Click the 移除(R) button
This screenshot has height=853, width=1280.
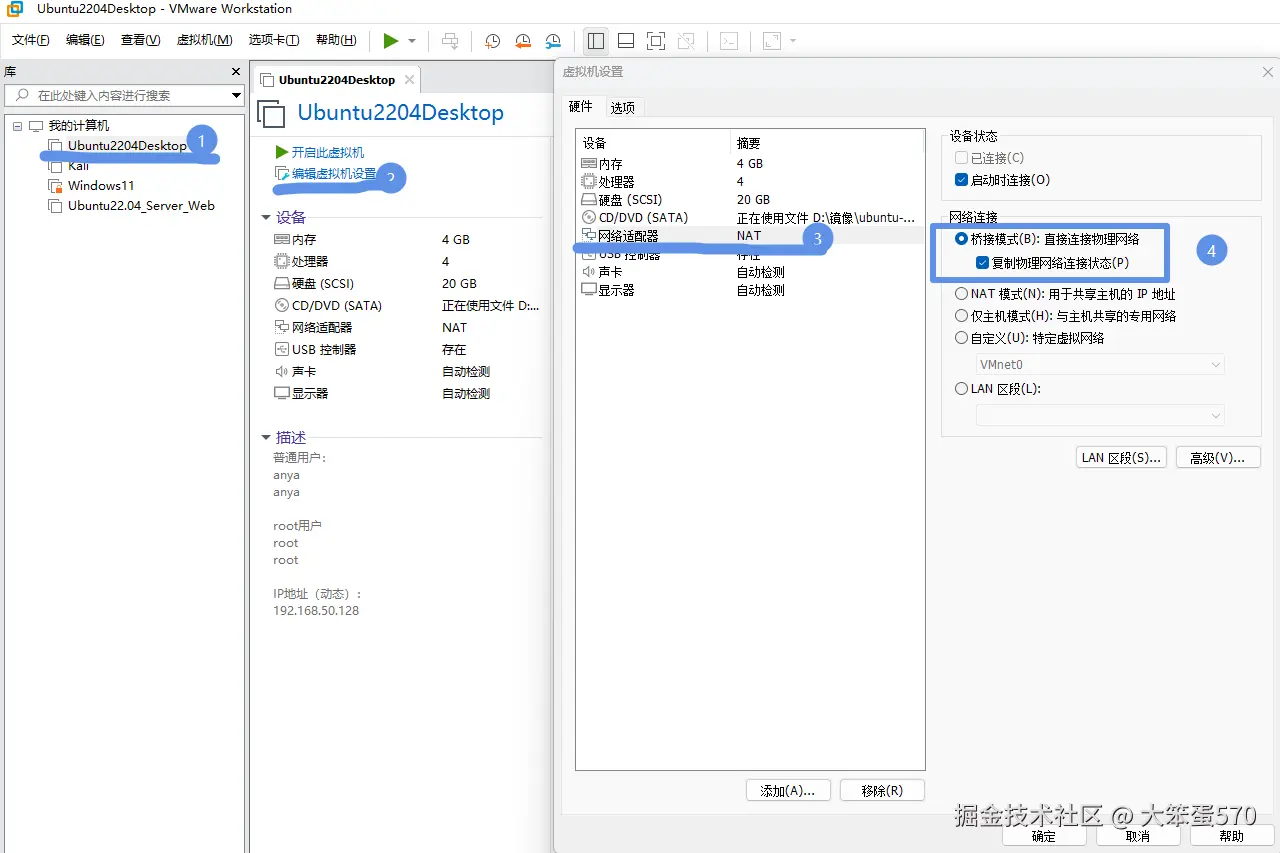click(882, 790)
